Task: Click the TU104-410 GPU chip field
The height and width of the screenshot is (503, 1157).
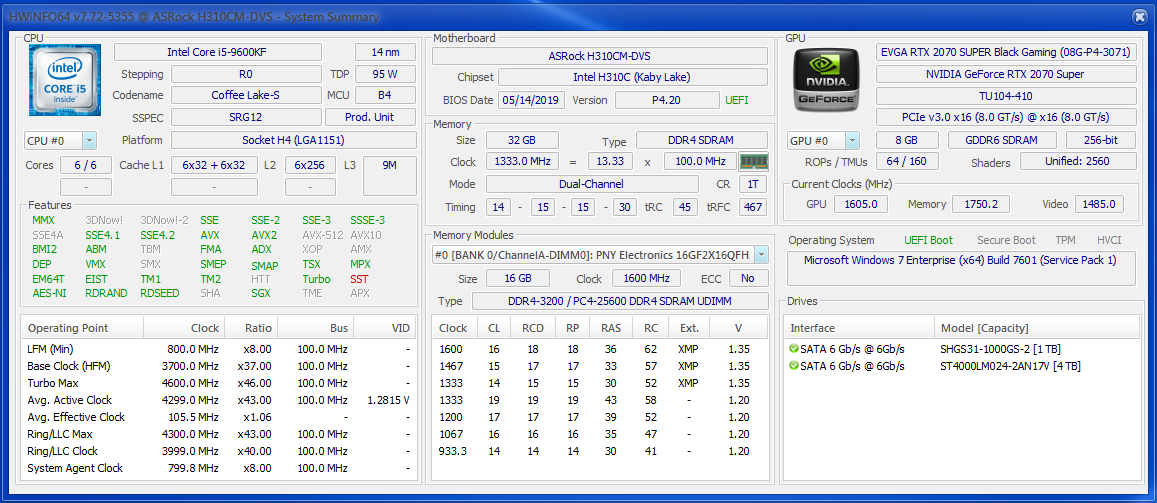Action: 1006,96
